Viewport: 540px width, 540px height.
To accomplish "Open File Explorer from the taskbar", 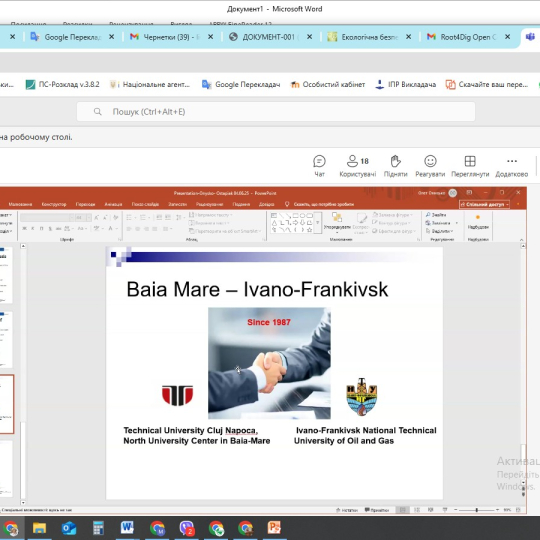I will [39, 528].
